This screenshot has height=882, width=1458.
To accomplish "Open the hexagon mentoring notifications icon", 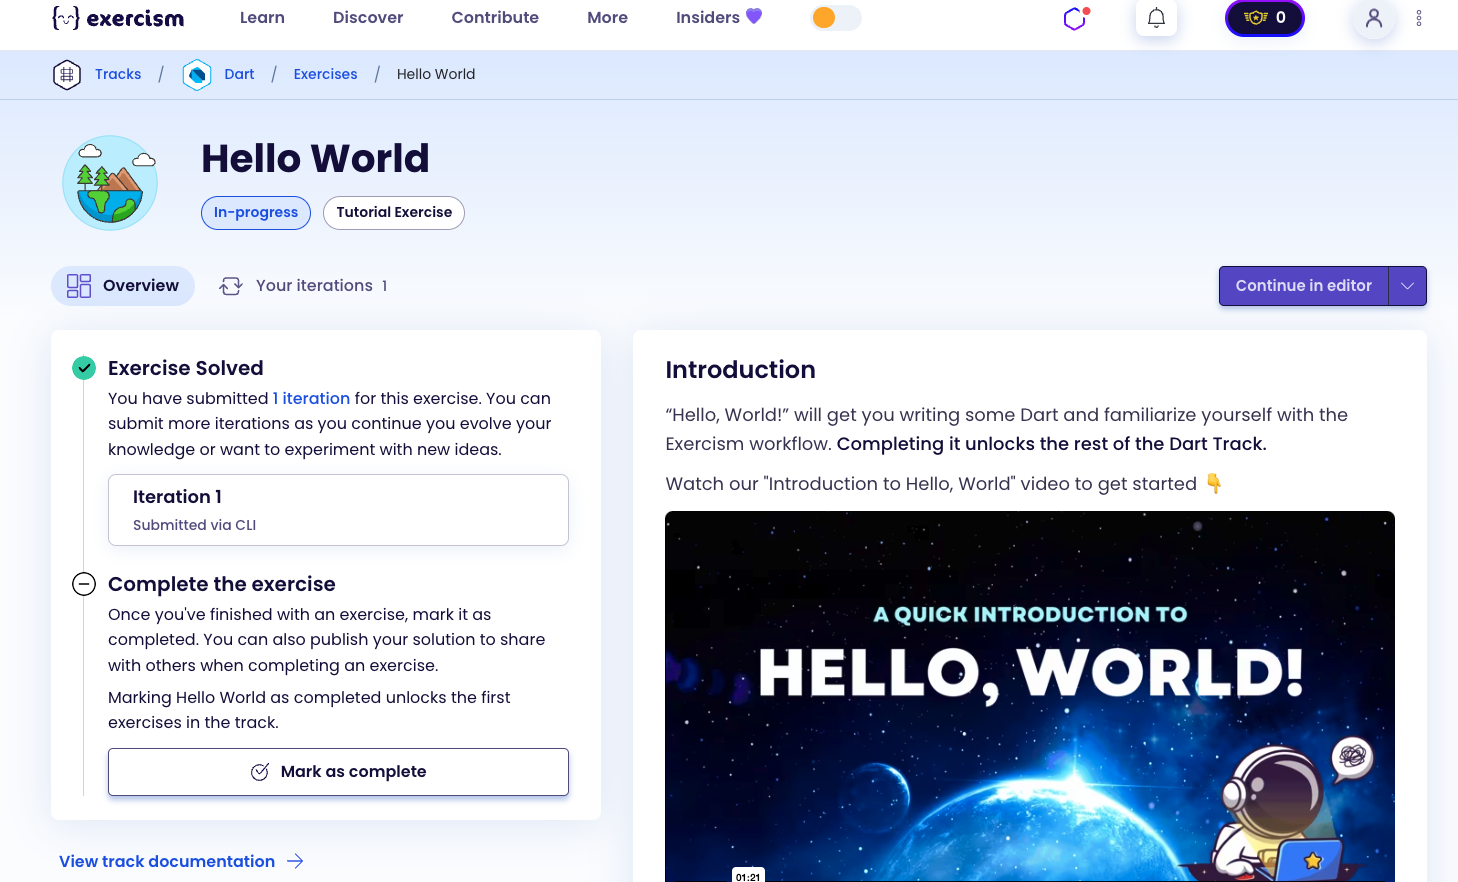I will point(1076,18).
